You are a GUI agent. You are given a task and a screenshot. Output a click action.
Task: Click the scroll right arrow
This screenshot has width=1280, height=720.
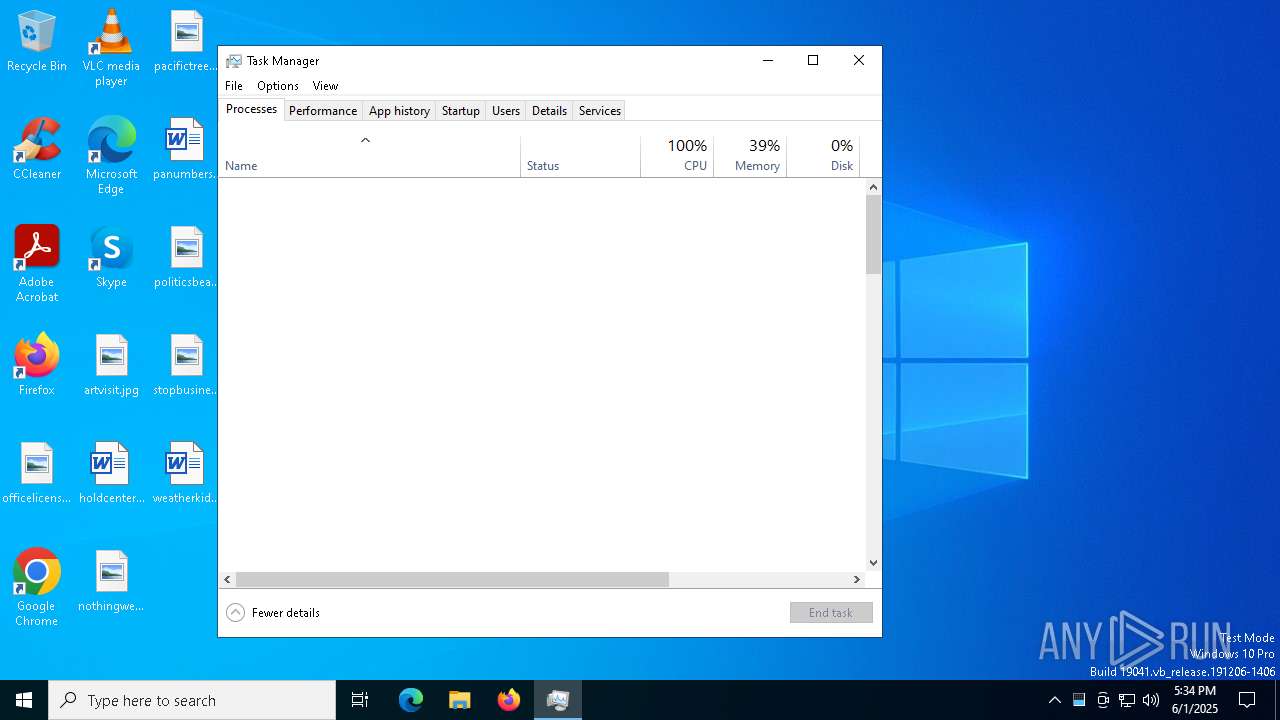click(x=857, y=579)
